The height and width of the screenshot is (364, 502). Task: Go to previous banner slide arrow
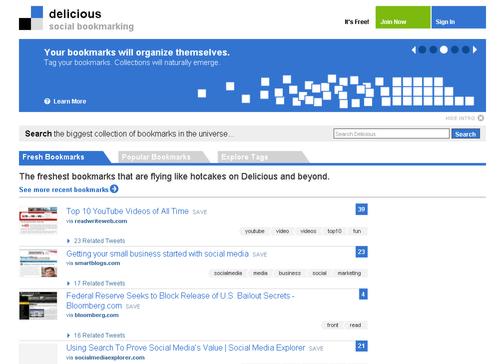(x=414, y=50)
